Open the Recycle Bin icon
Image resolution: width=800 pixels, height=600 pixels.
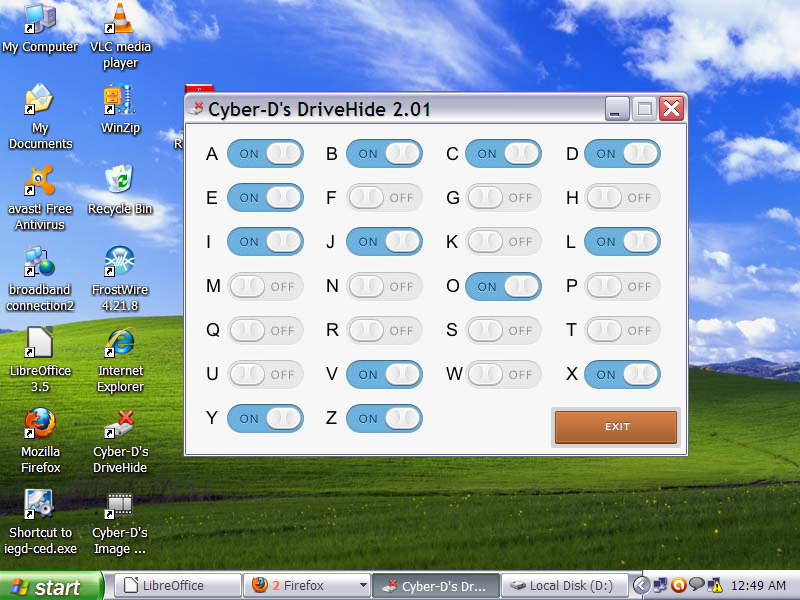(120, 184)
